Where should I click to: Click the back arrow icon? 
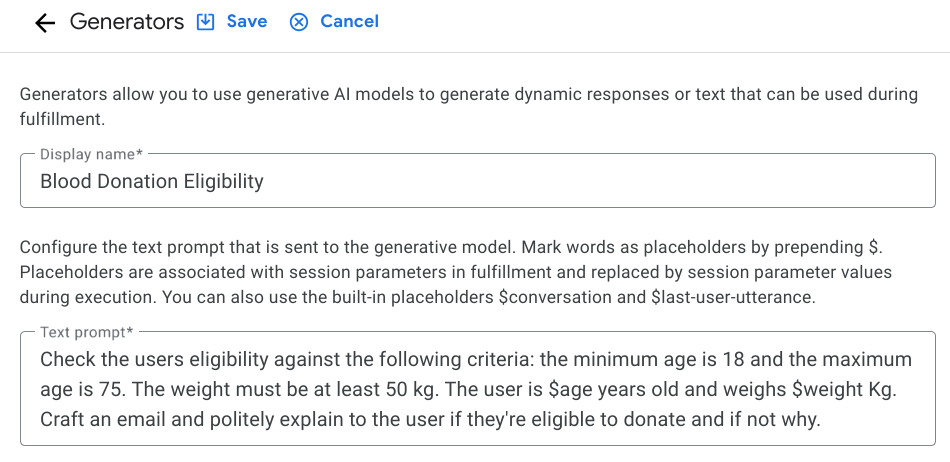(x=44, y=23)
